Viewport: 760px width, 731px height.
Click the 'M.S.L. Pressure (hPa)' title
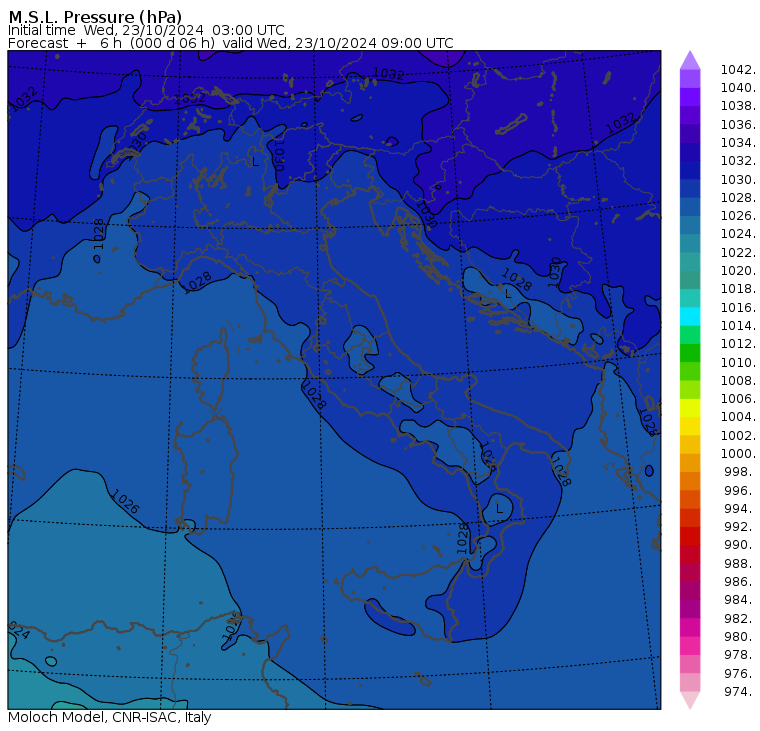(x=95, y=17)
